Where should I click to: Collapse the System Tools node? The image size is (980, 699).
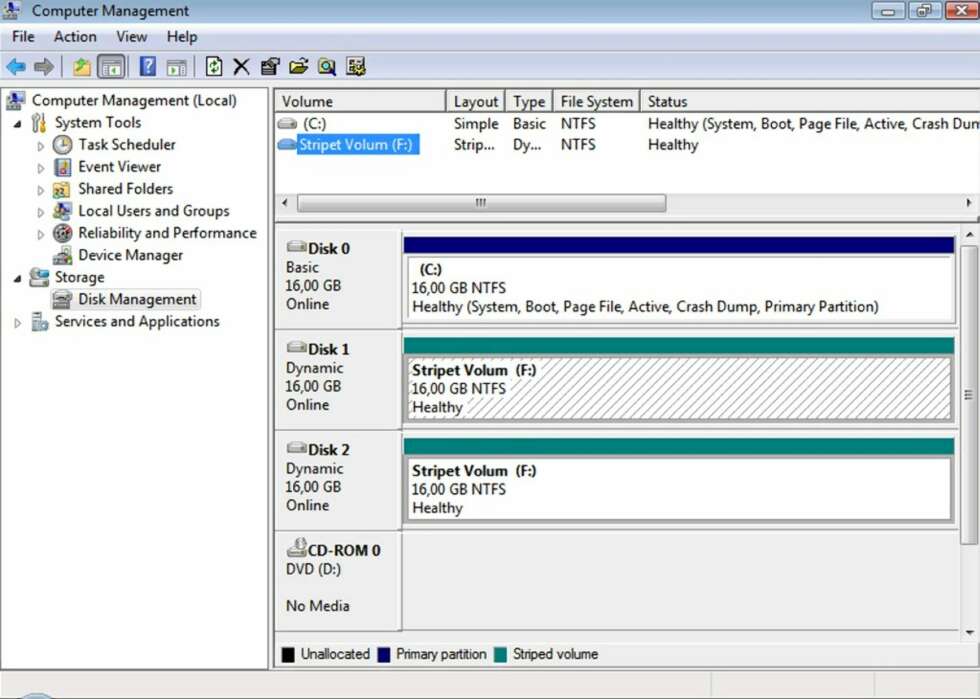click(18, 124)
